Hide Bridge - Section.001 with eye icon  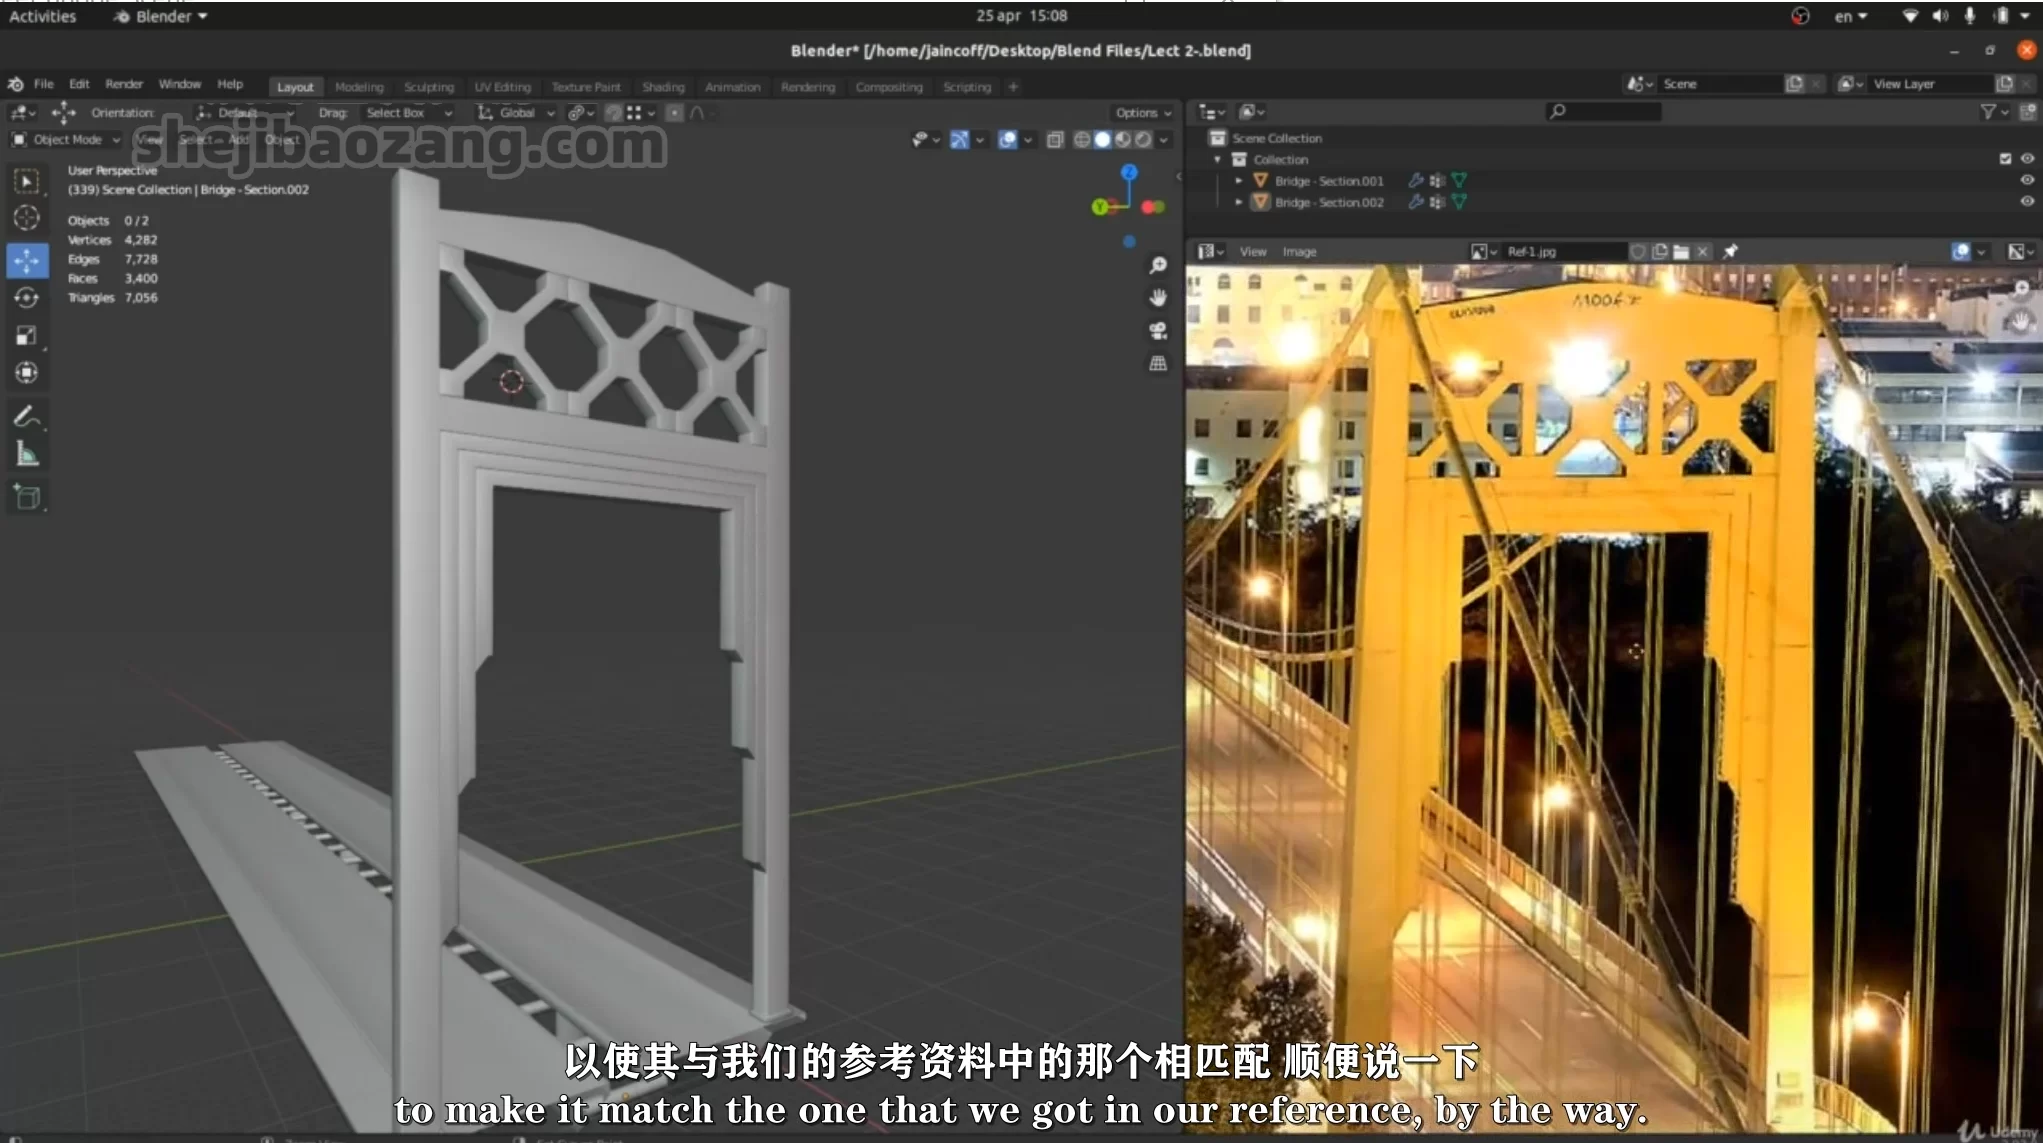tap(2027, 180)
